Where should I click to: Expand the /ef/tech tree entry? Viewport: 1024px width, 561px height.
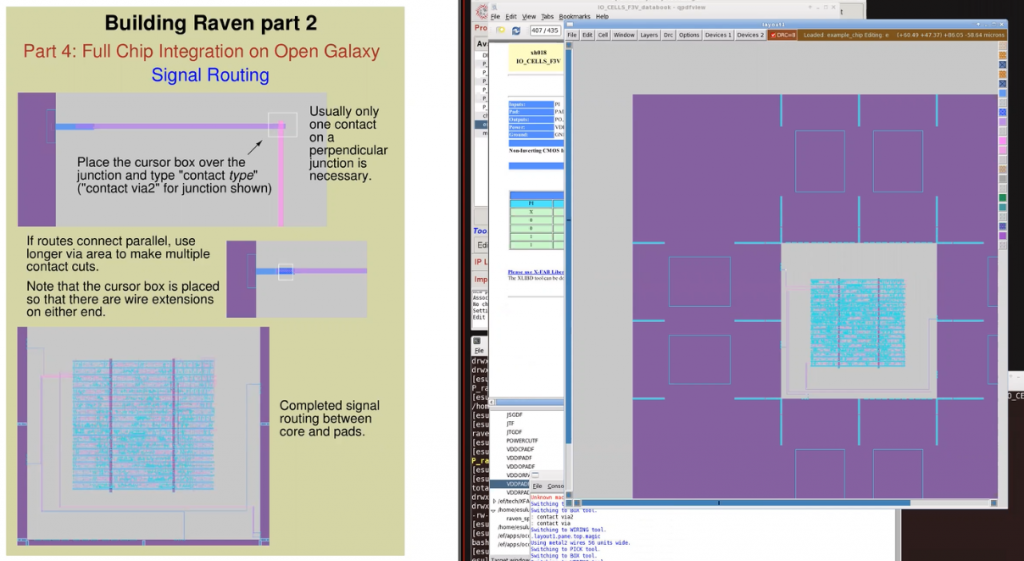(494, 500)
